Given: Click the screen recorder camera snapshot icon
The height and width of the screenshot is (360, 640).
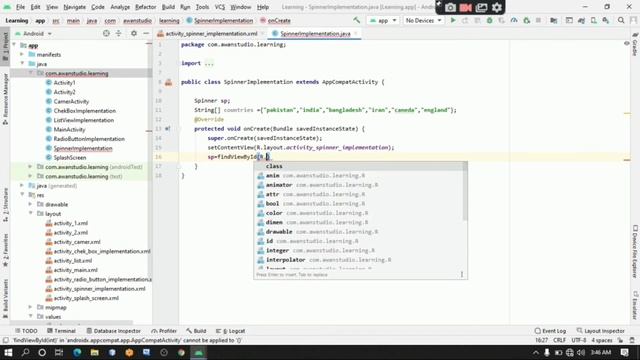Looking at the screenshot, I should coord(450,7).
